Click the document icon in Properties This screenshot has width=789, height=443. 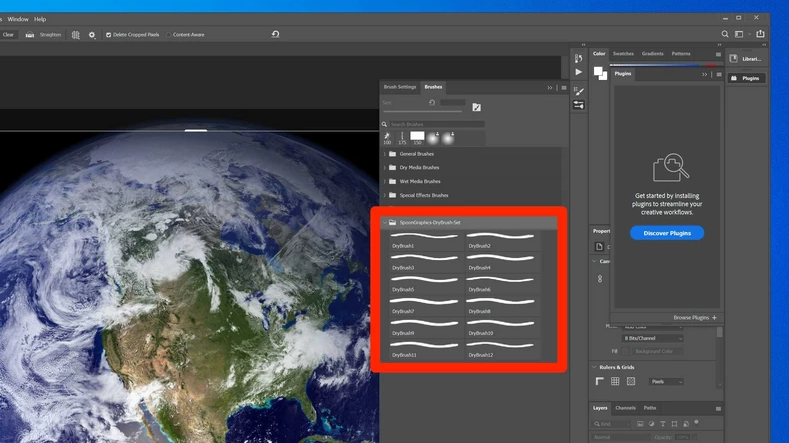coord(599,247)
